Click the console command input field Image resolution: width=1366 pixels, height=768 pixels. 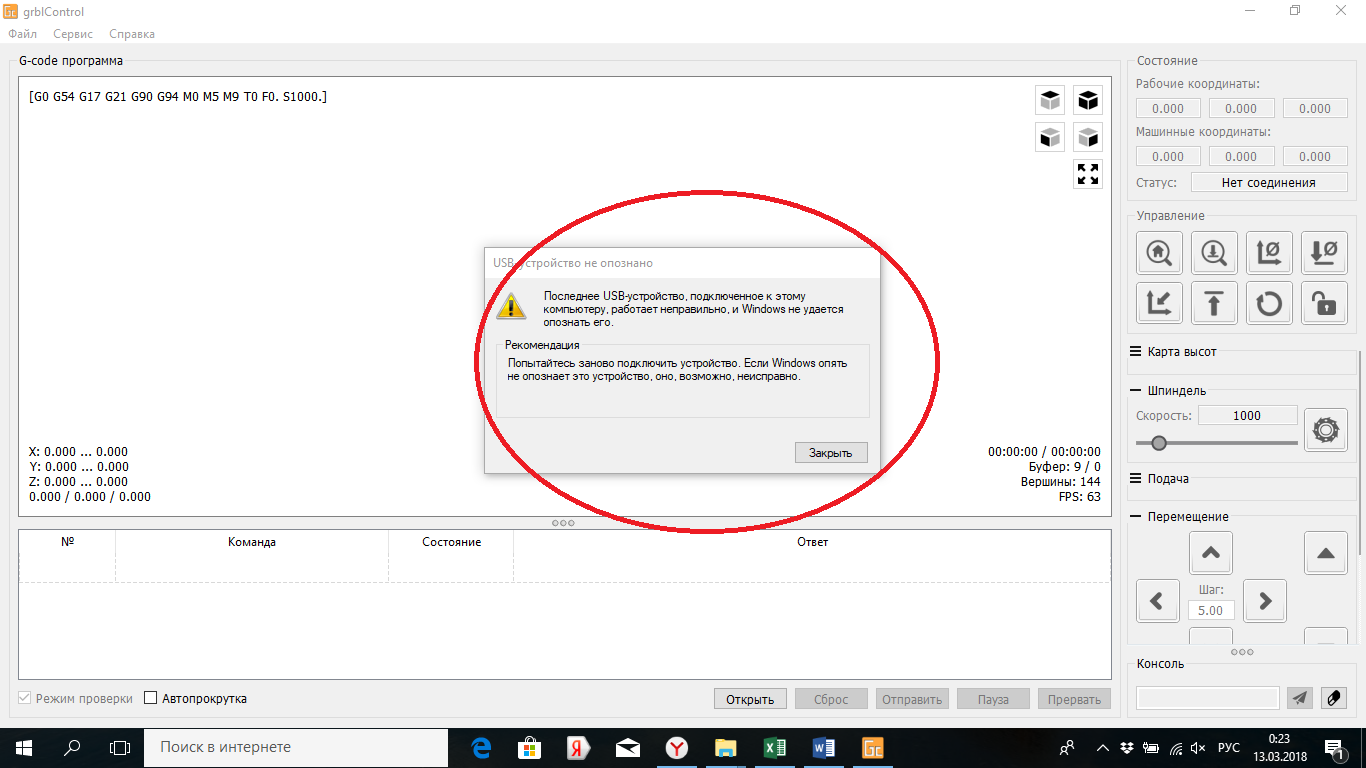pyautogui.click(x=1208, y=698)
